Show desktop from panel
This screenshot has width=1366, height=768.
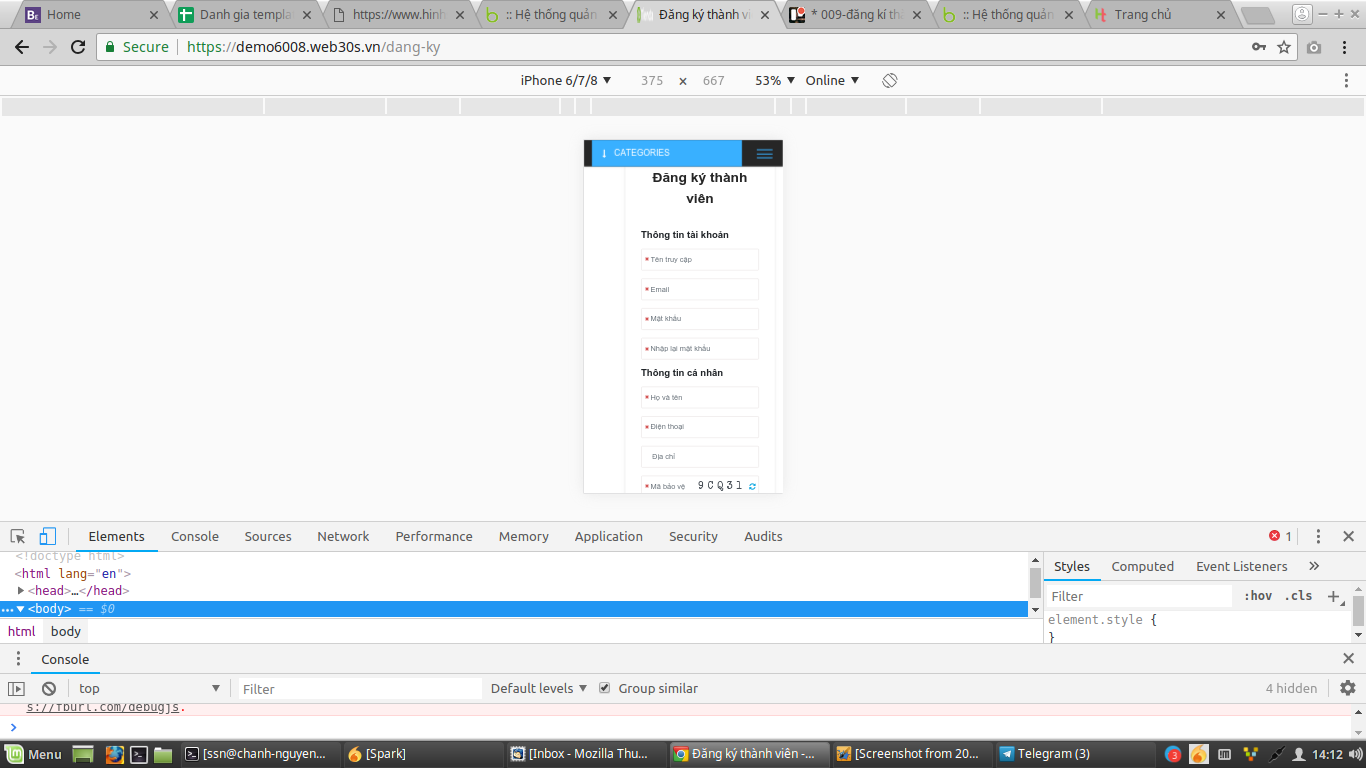83,754
